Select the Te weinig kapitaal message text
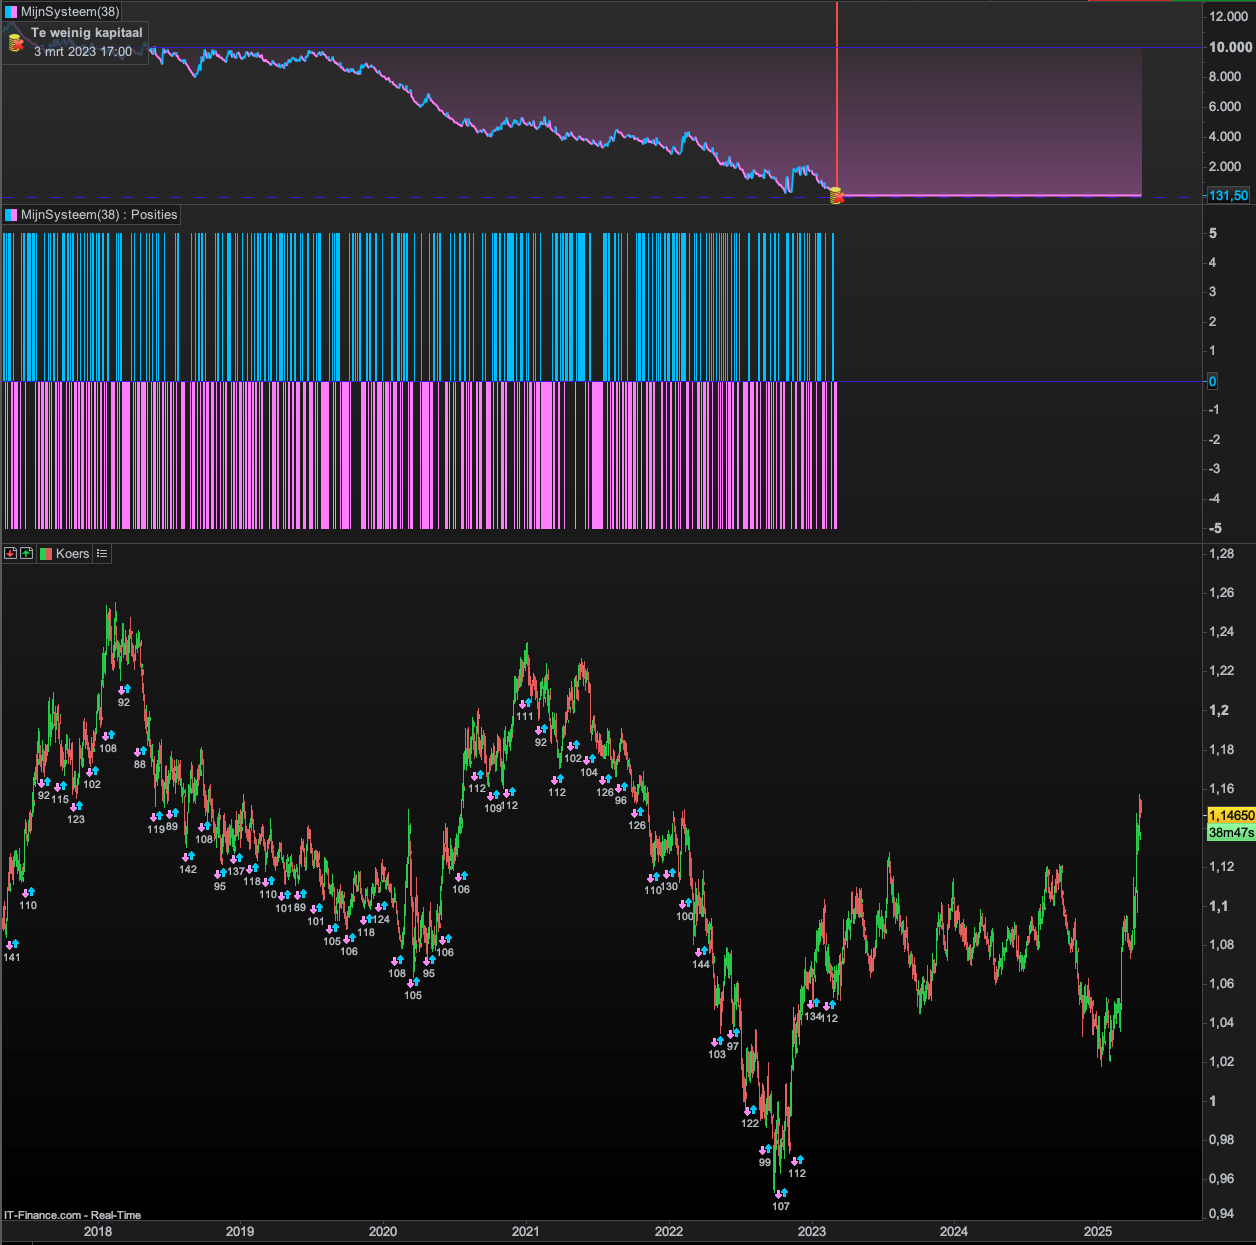The height and width of the screenshot is (1245, 1256). coord(87,33)
